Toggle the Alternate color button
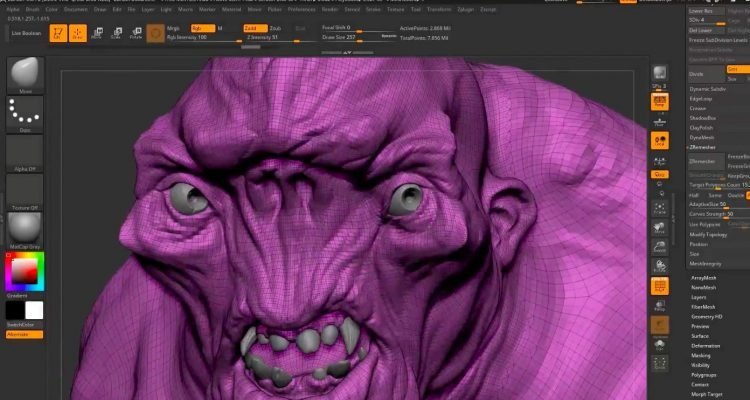Screen dimensions: 750x400 point(24,334)
